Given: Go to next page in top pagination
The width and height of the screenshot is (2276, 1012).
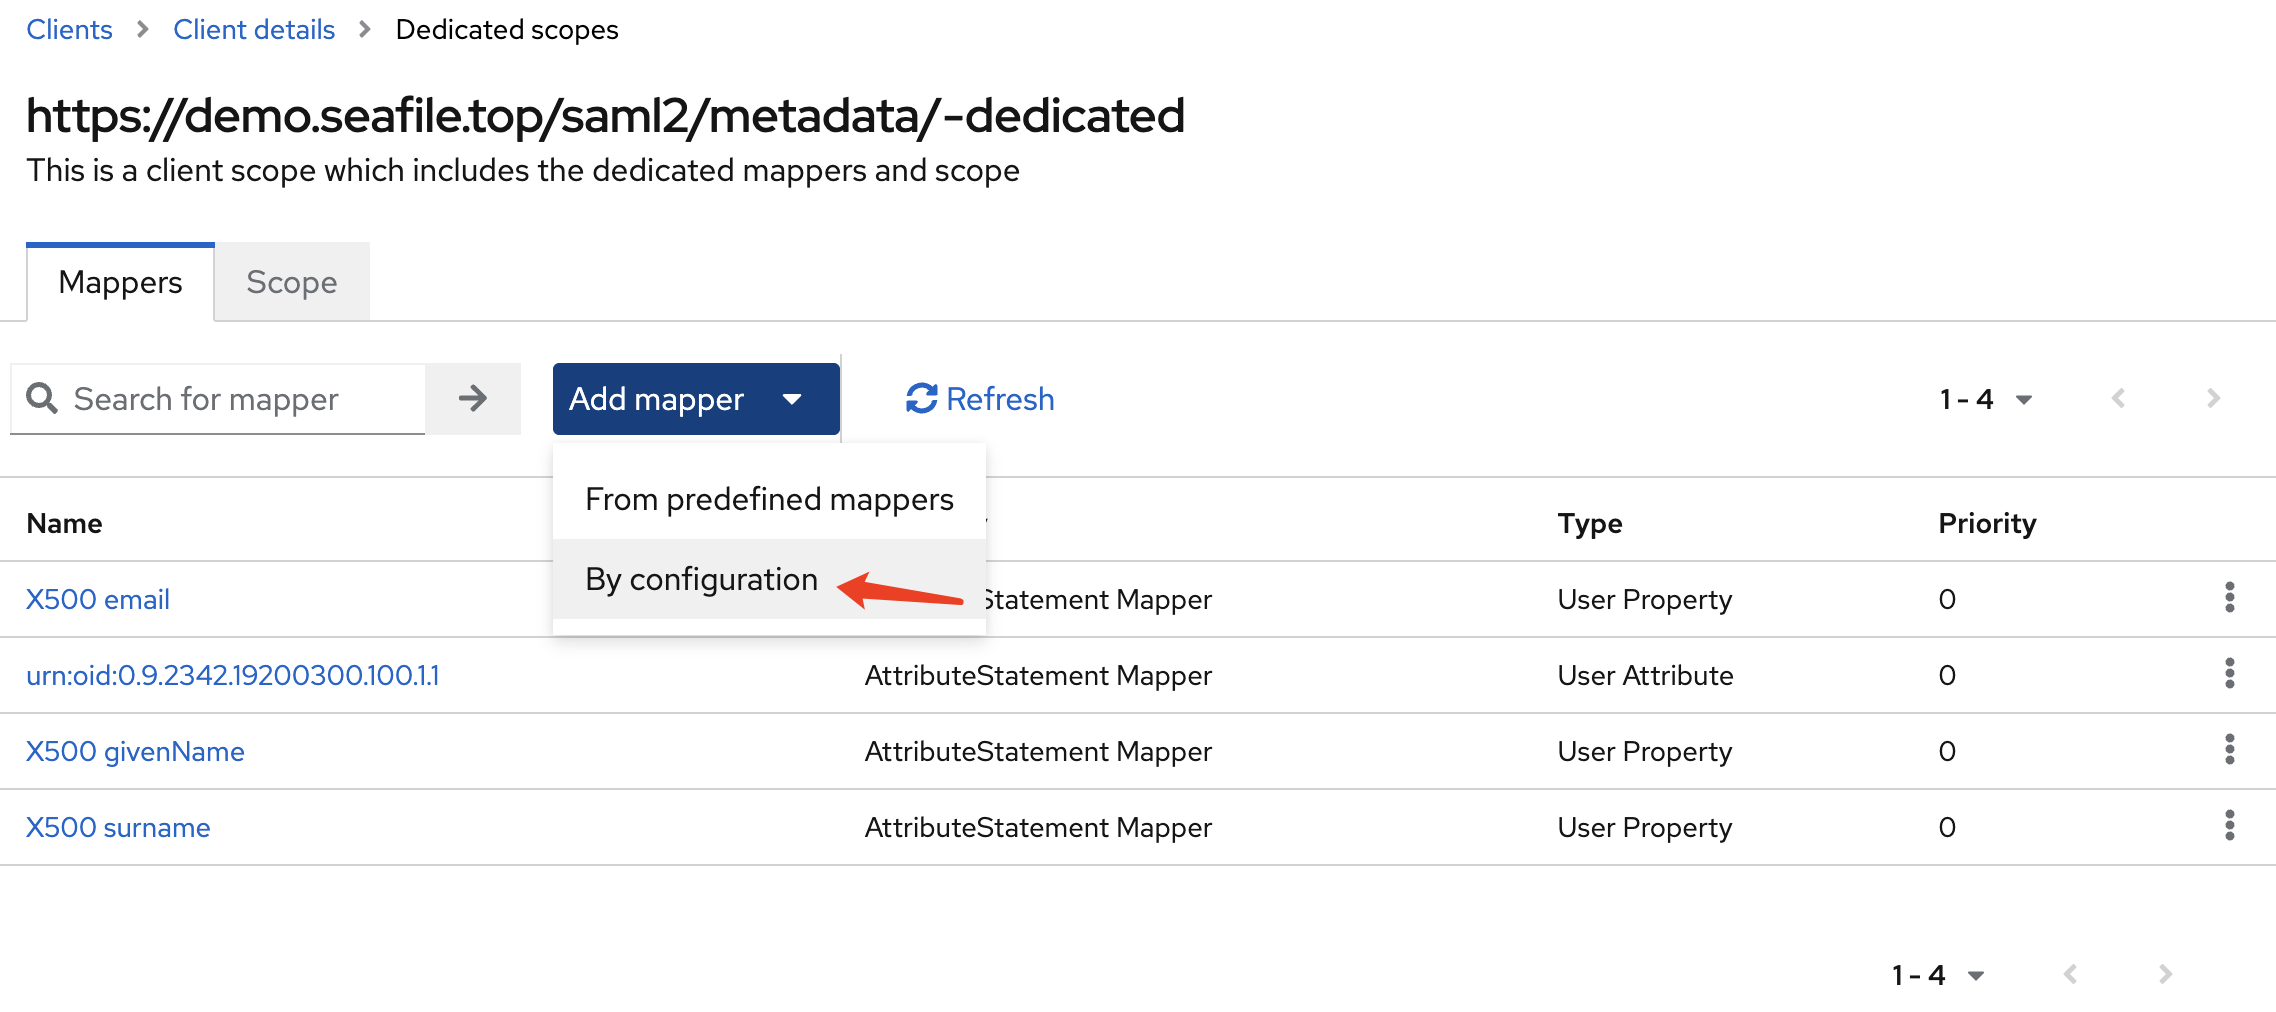Looking at the screenshot, I should (2213, 399).
